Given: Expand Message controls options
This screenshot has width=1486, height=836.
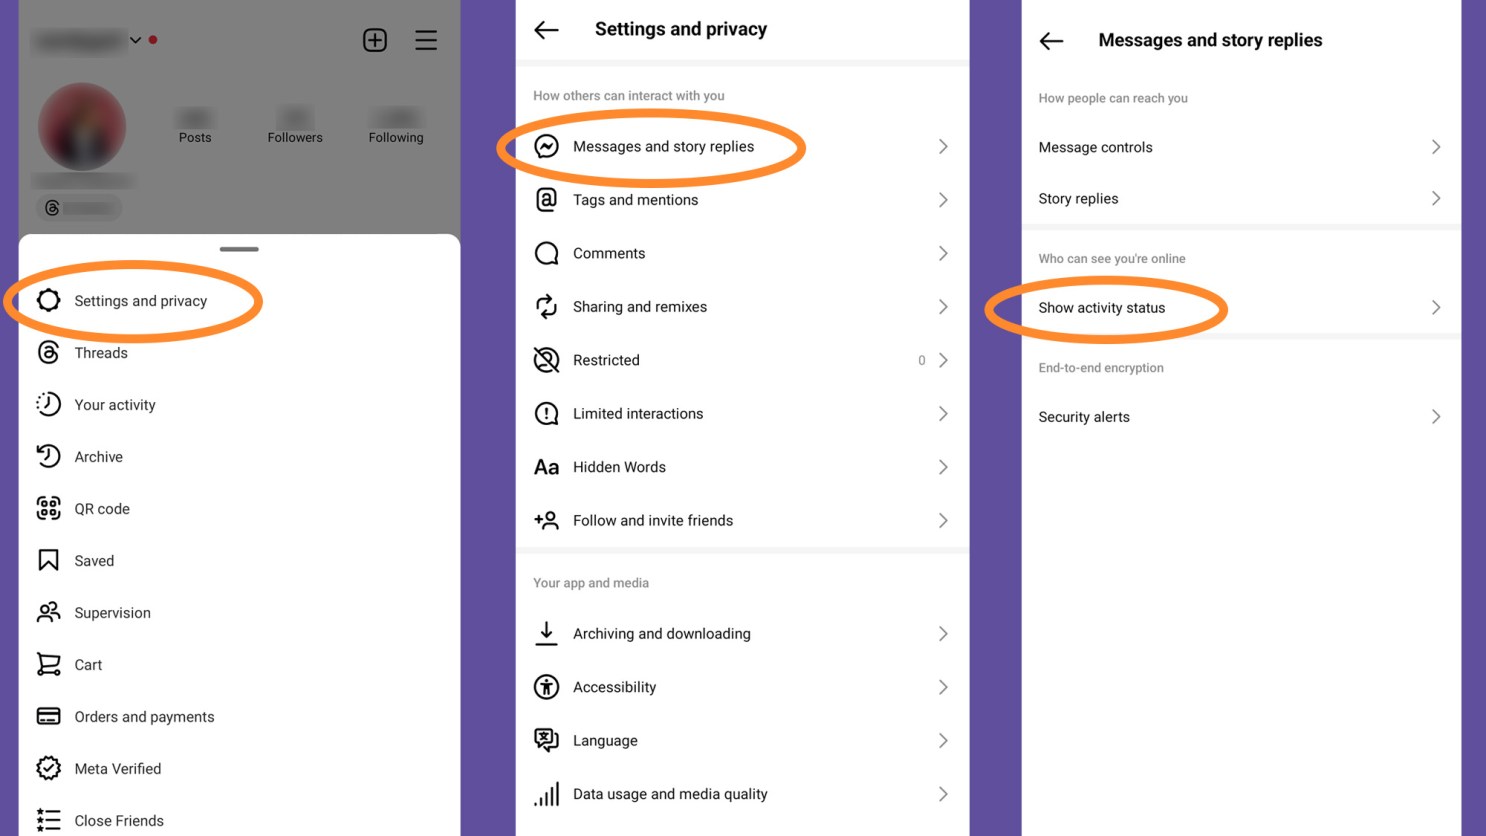Looking at the screenshot, I should pos(1437,146).
